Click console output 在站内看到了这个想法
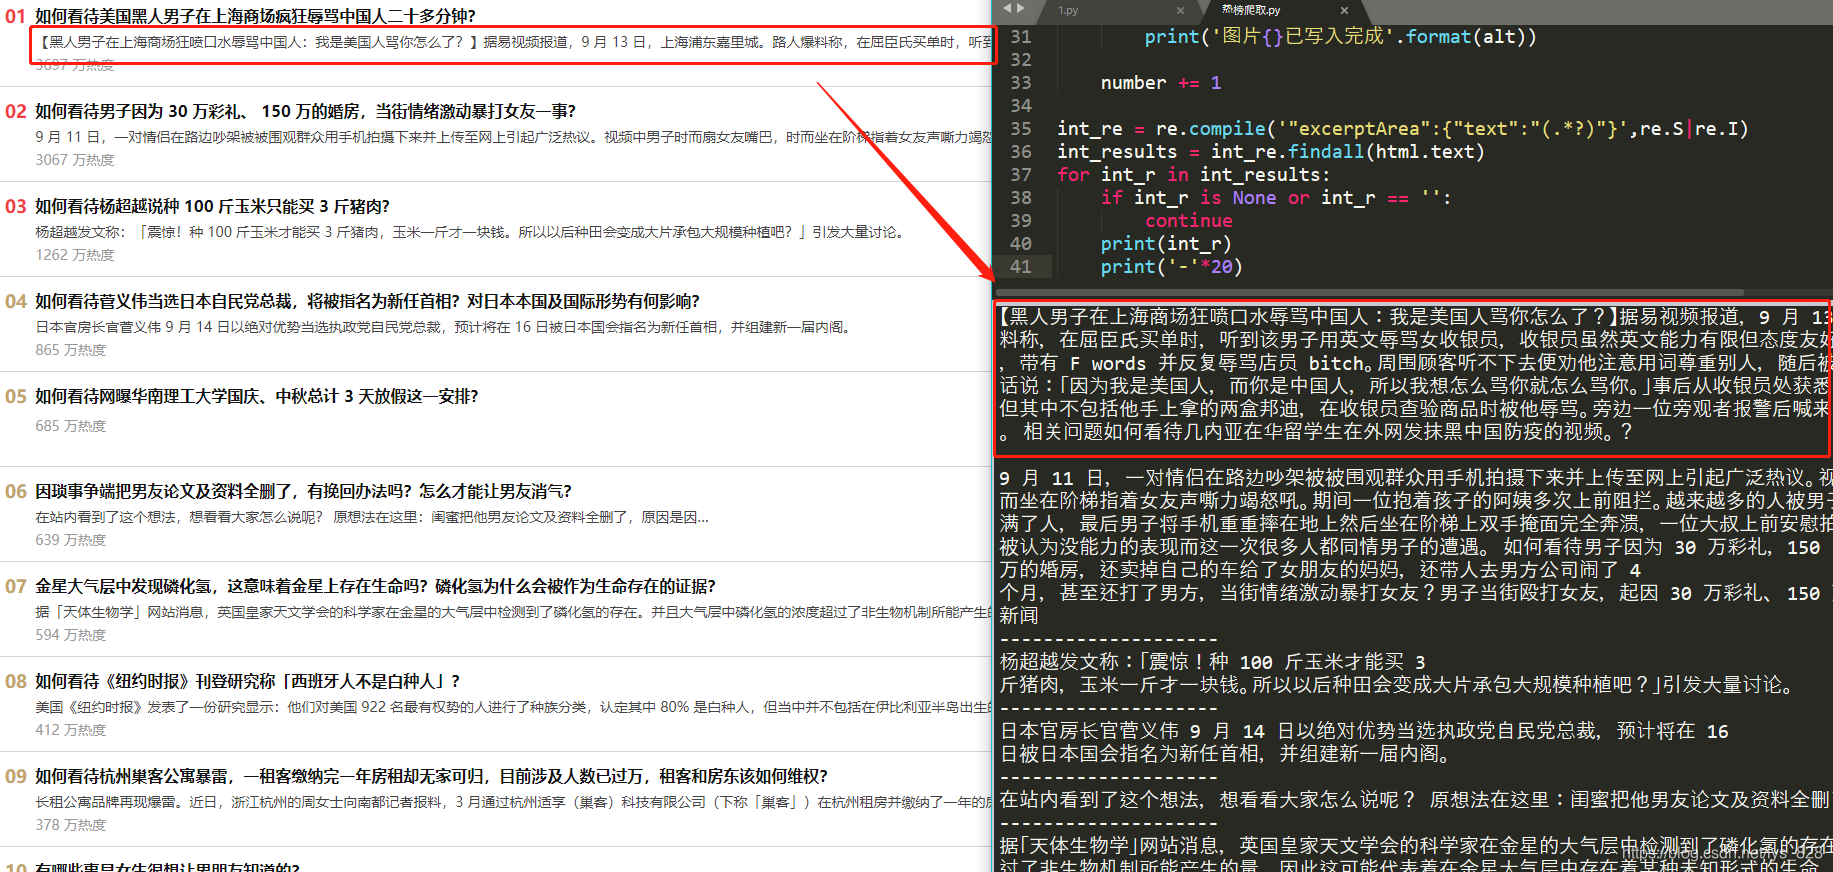The image size is (1833, 872). coord(1414,800)
